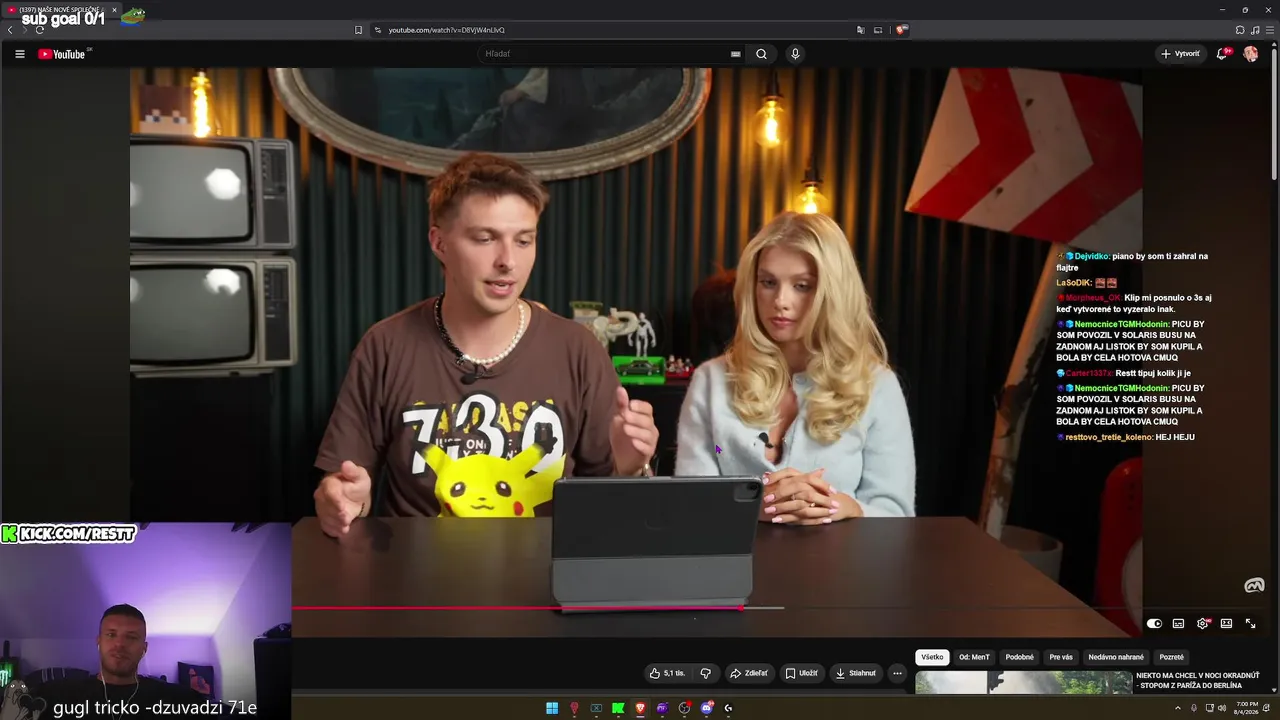
Task: Toggle autoplay switch in the video player
Action: 1154,623
